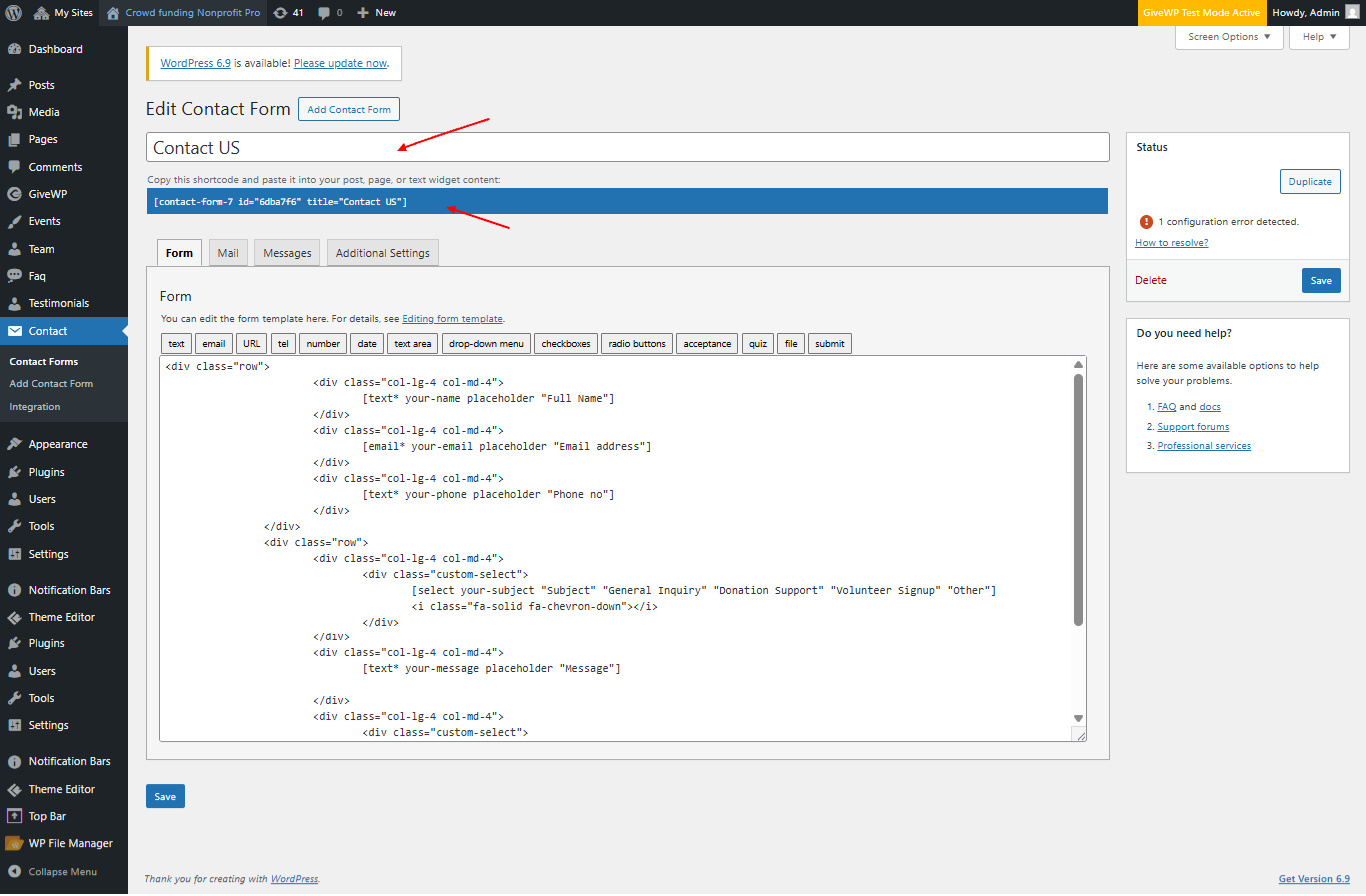Open the Top Bar menu item
This screenshot has width=1366, height=896.
point(47,816)
